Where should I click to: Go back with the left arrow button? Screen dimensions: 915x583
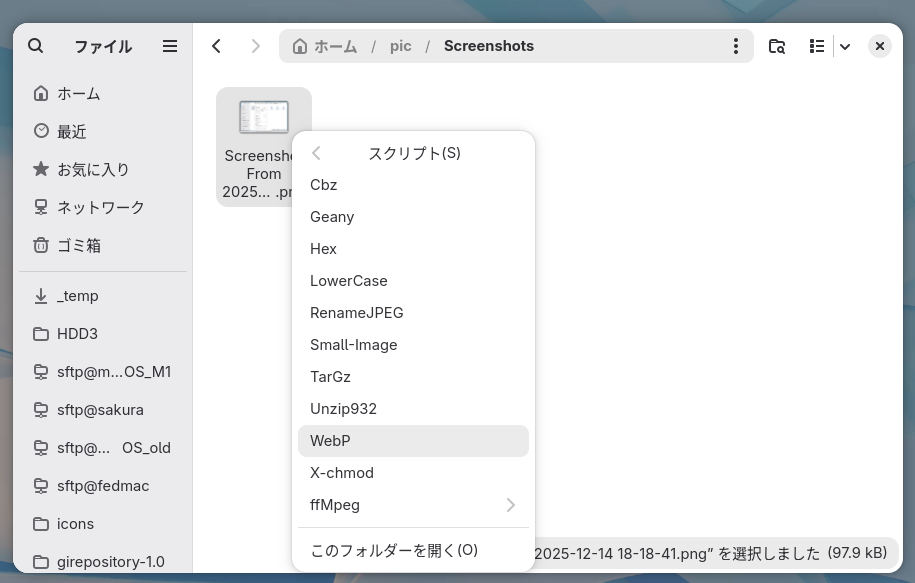[x=217, y=46]
